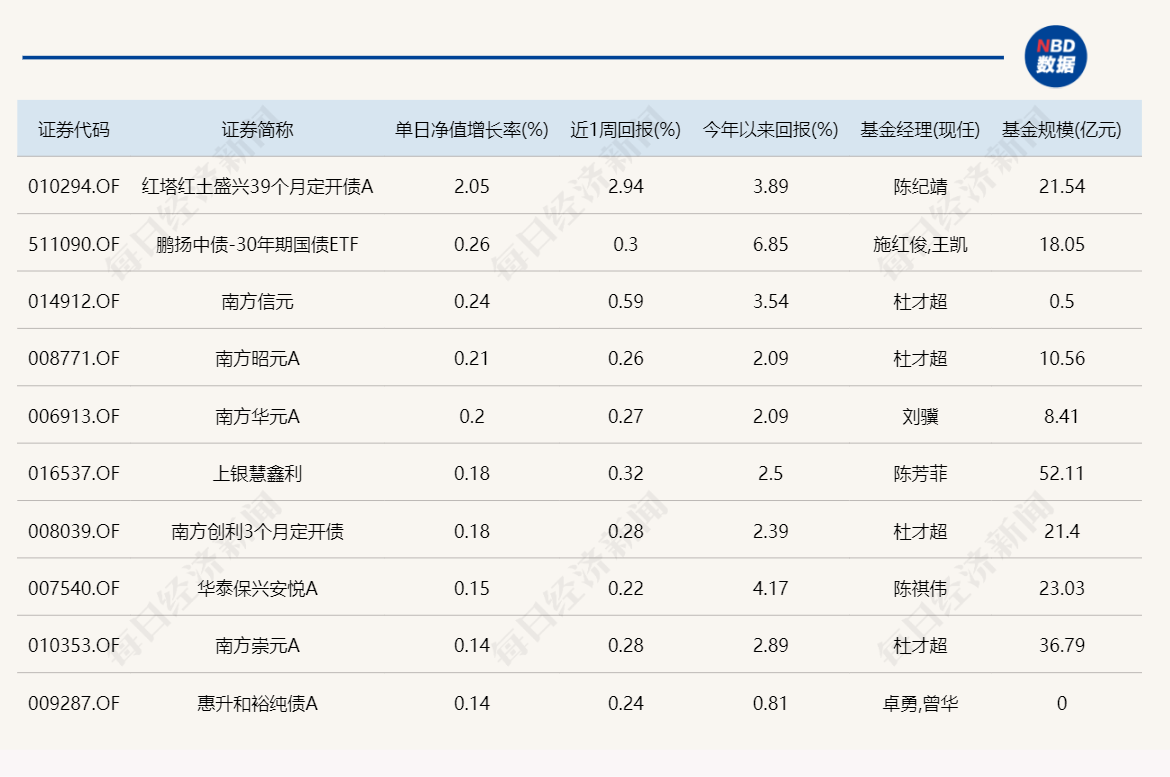This screenshot has height=777, width=1170.
Task: Click fund name 南方信元
Action: [257, 302]
